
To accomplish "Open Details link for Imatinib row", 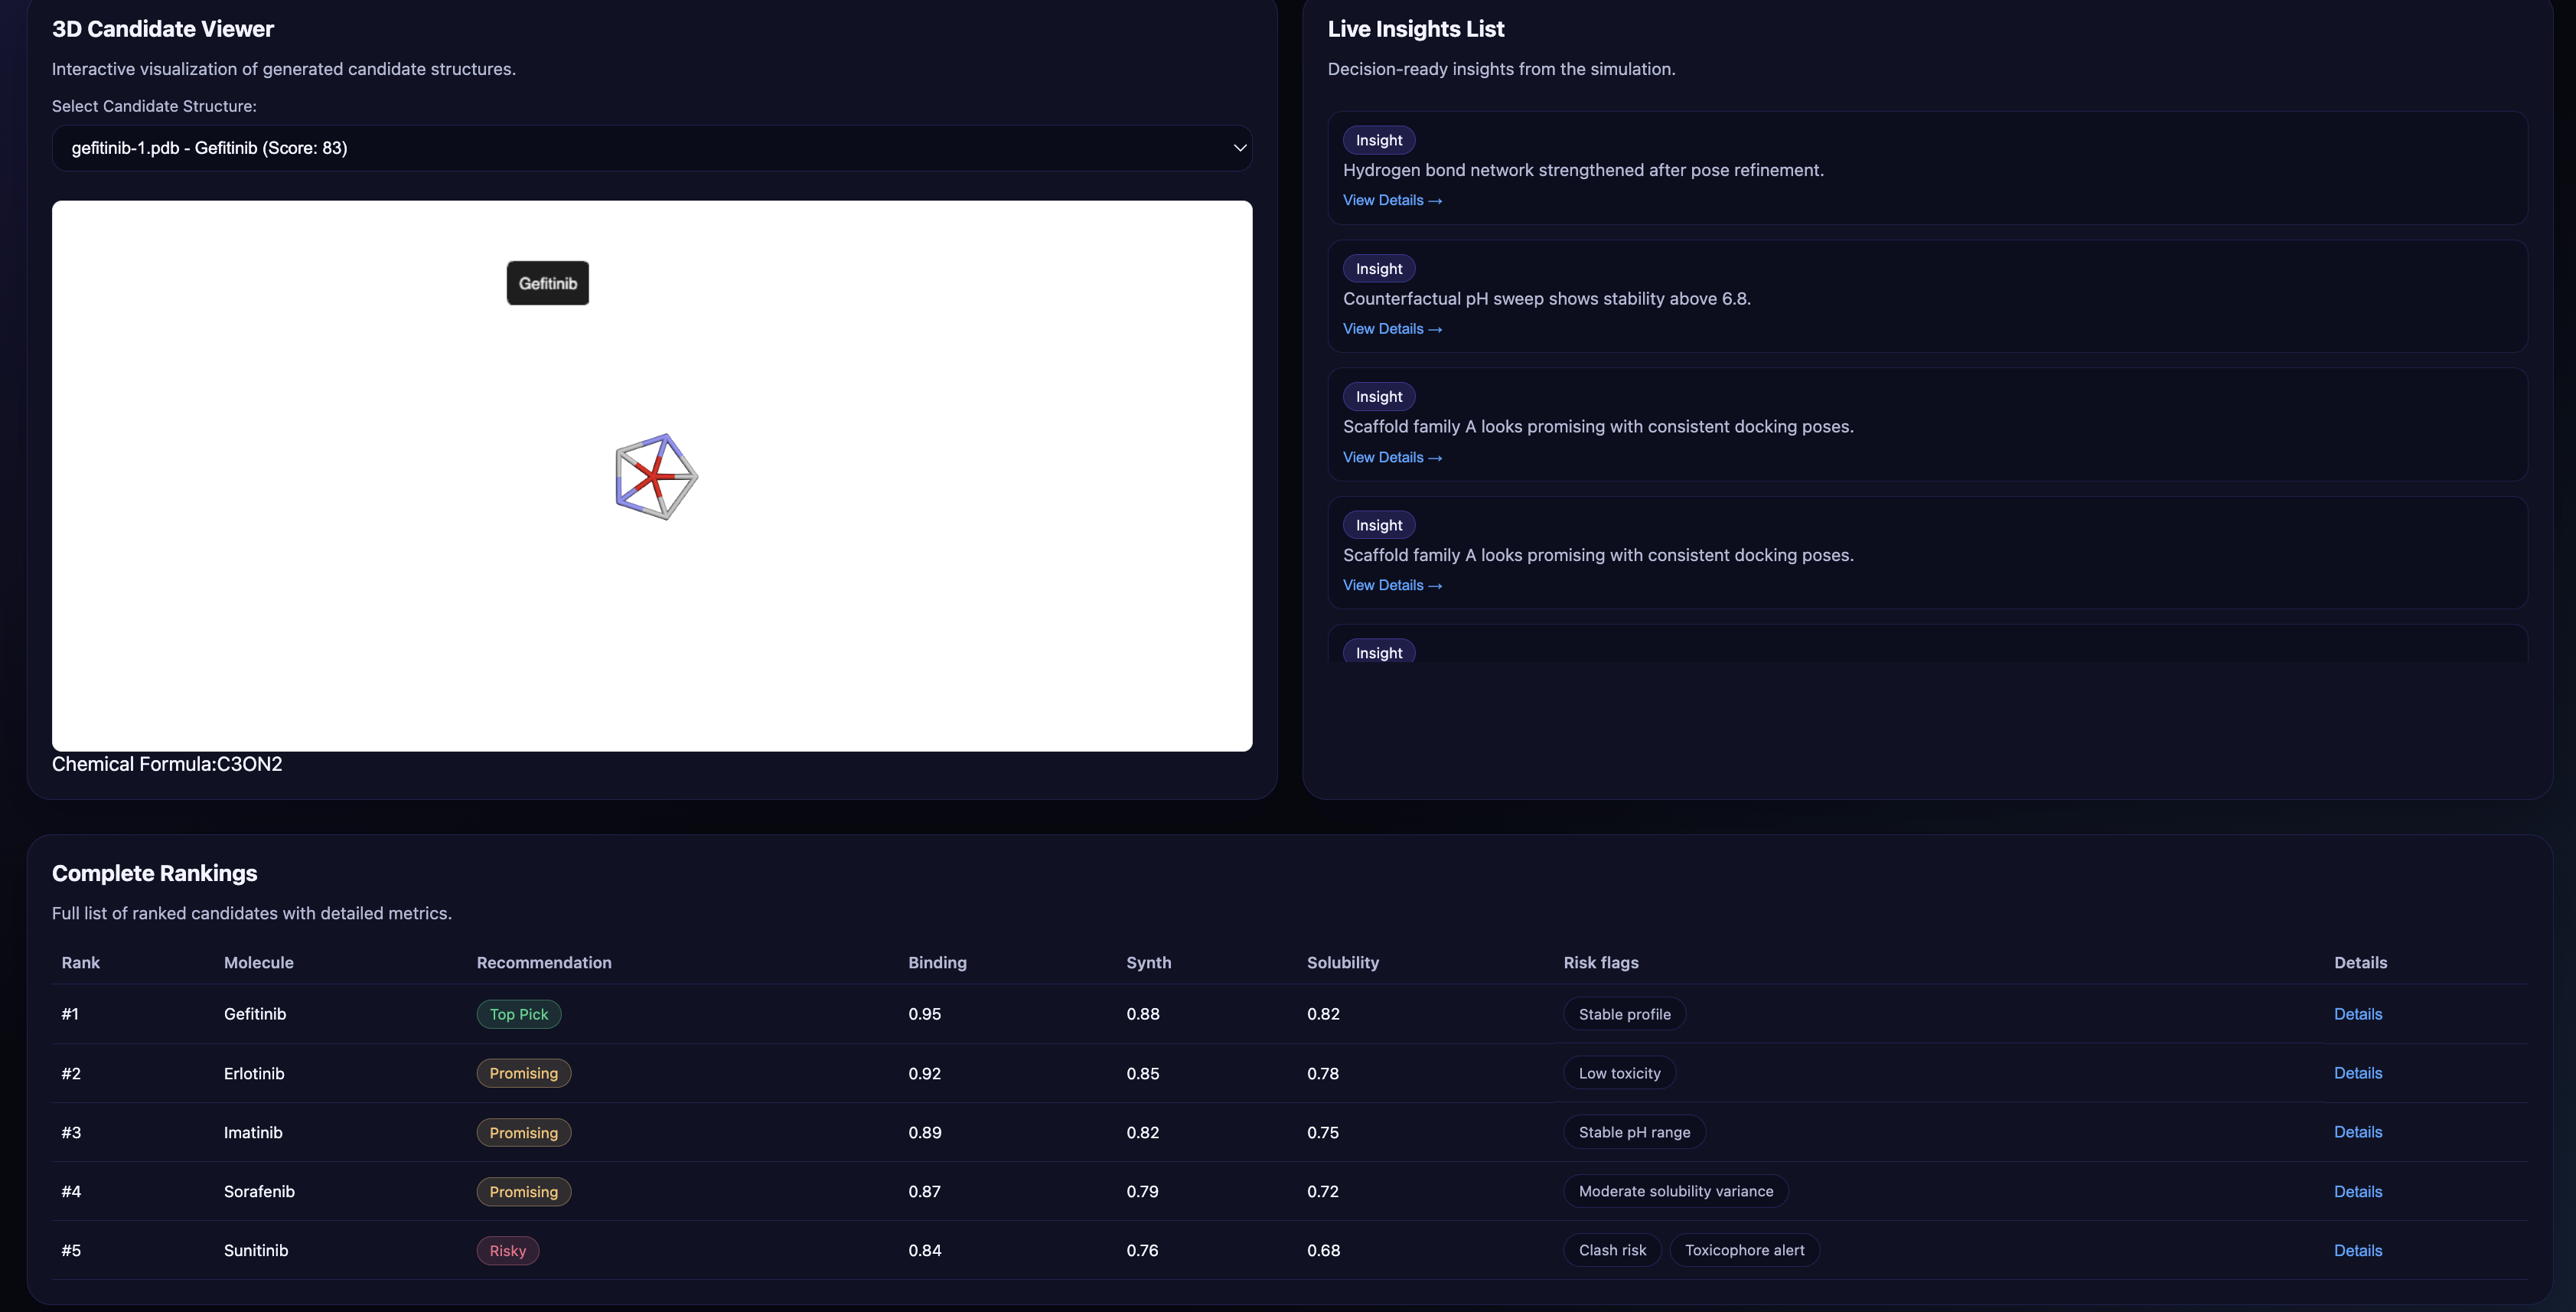I will [x=2357, y=1132].
